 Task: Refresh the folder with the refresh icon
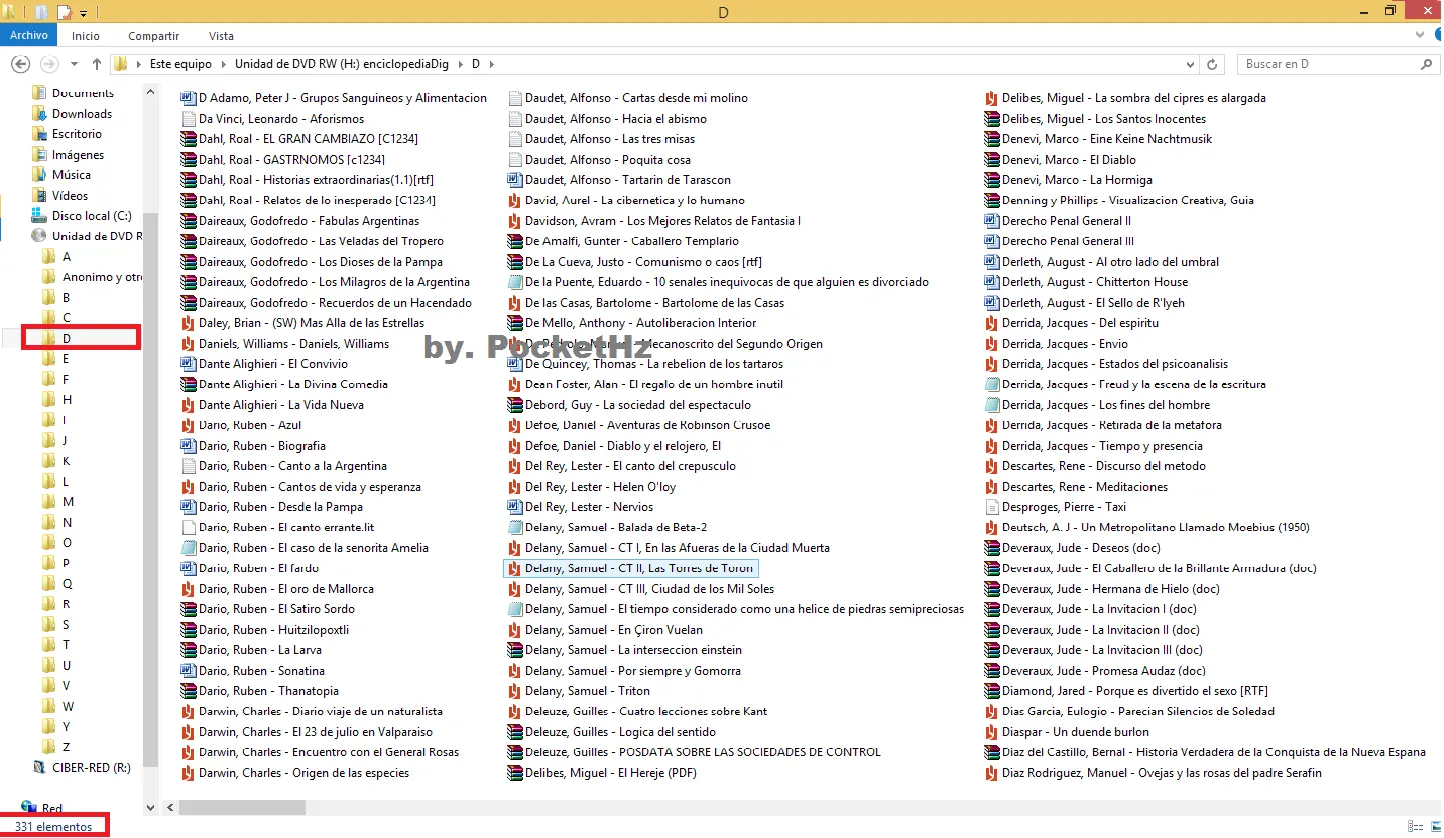1212,64
